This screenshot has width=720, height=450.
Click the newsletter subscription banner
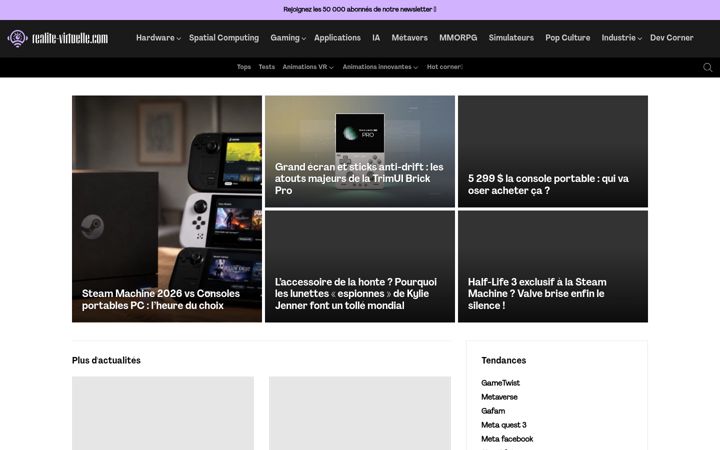(x=360, y=9)
